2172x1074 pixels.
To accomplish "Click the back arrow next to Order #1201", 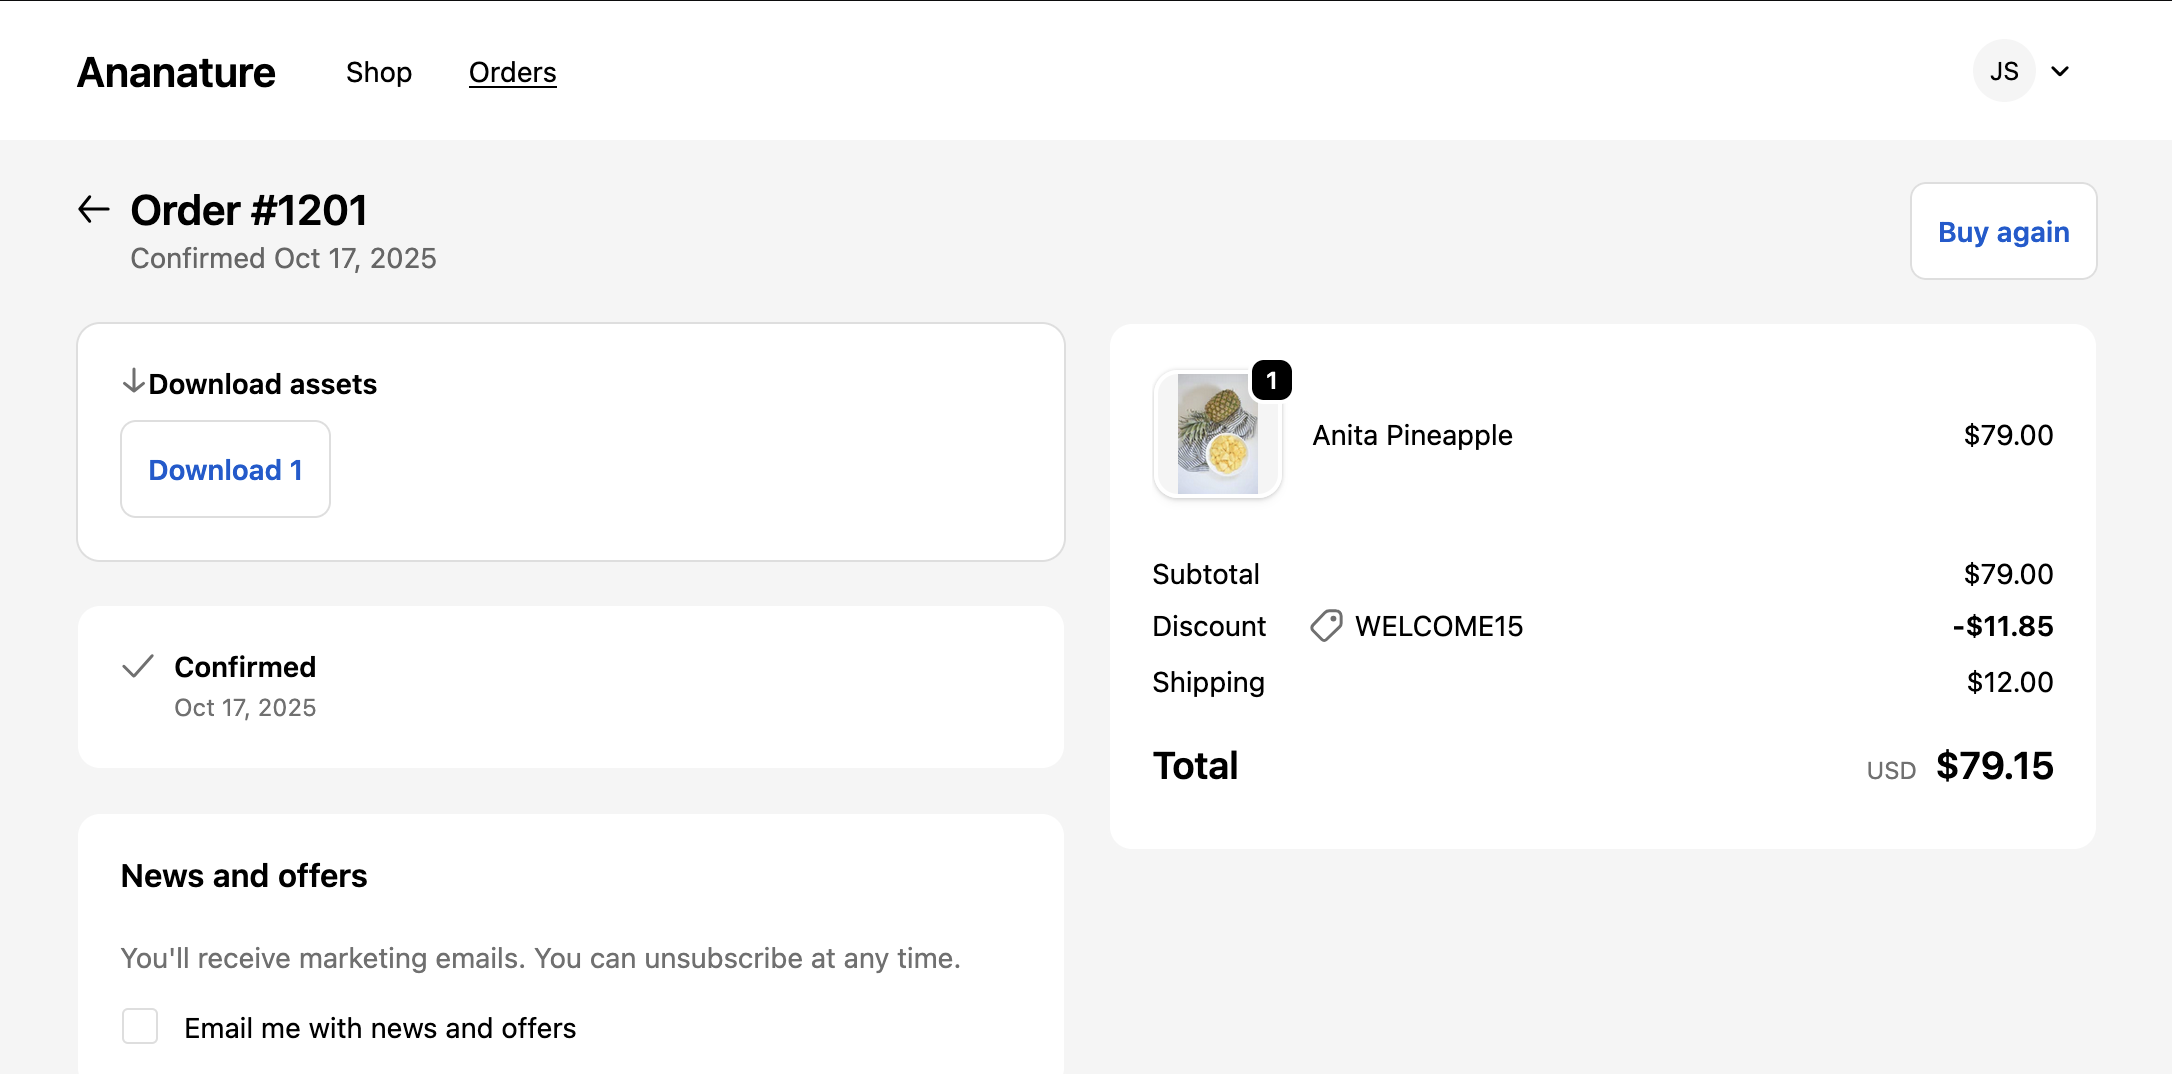I will click(x=94, y=209).
